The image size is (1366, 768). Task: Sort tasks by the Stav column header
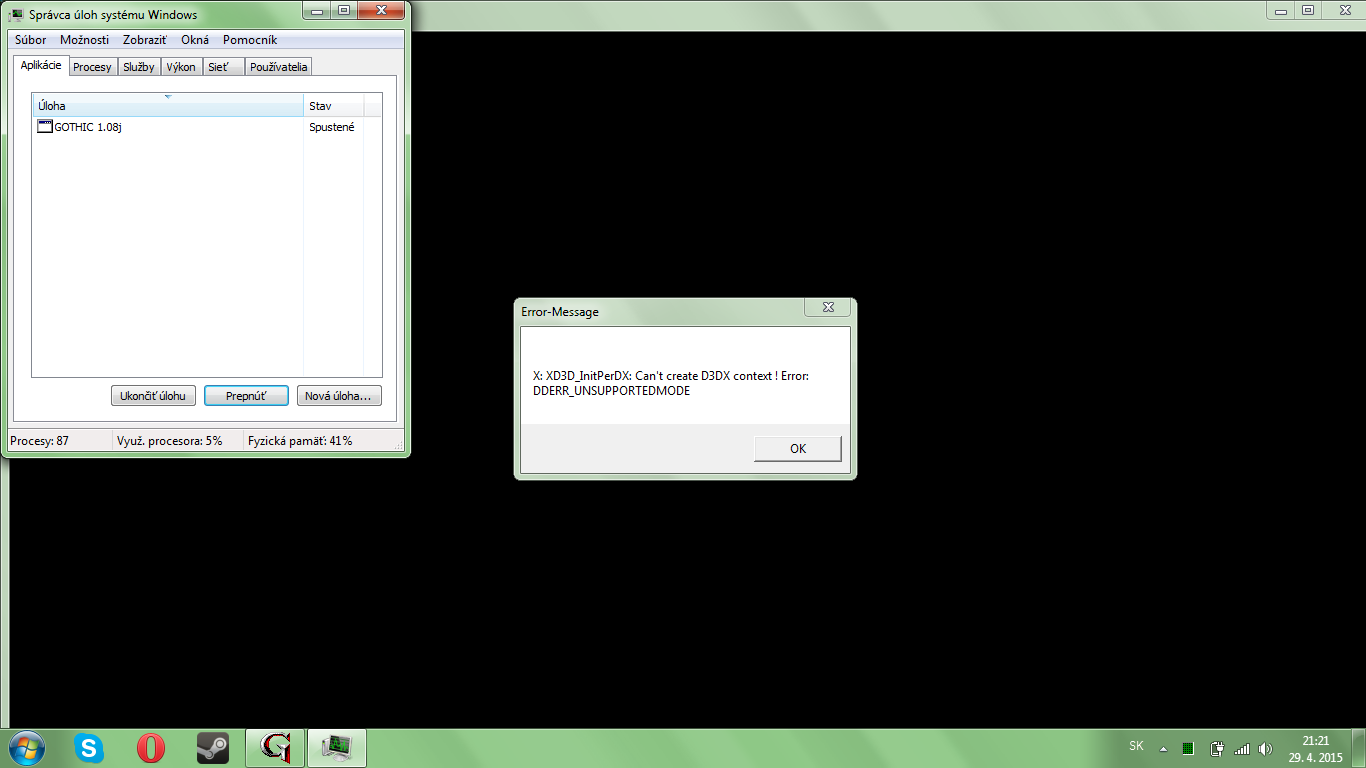pyautogui.click(x=332, y=105)
